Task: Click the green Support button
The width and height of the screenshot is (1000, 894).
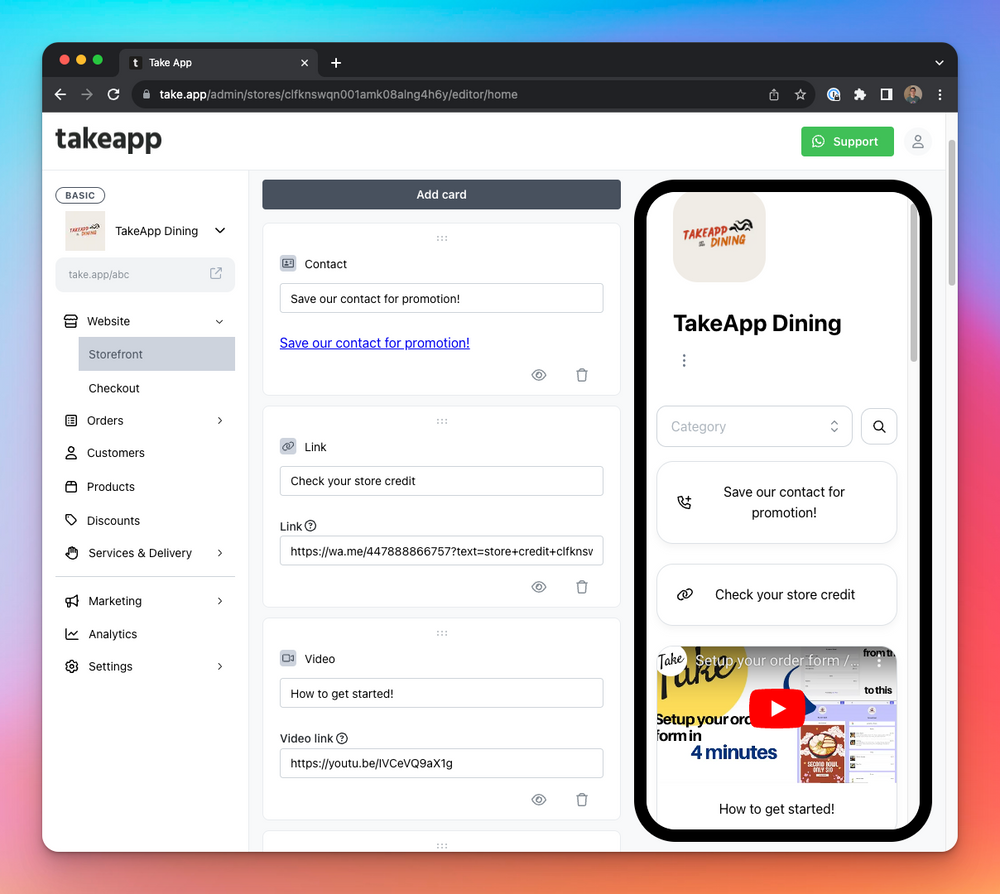Action: point(847,142)
